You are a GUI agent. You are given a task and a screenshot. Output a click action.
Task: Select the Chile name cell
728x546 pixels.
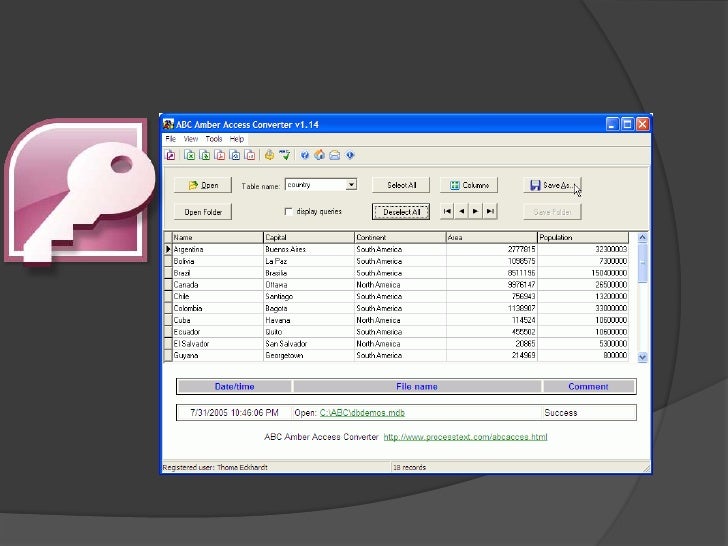pos(218,296)
